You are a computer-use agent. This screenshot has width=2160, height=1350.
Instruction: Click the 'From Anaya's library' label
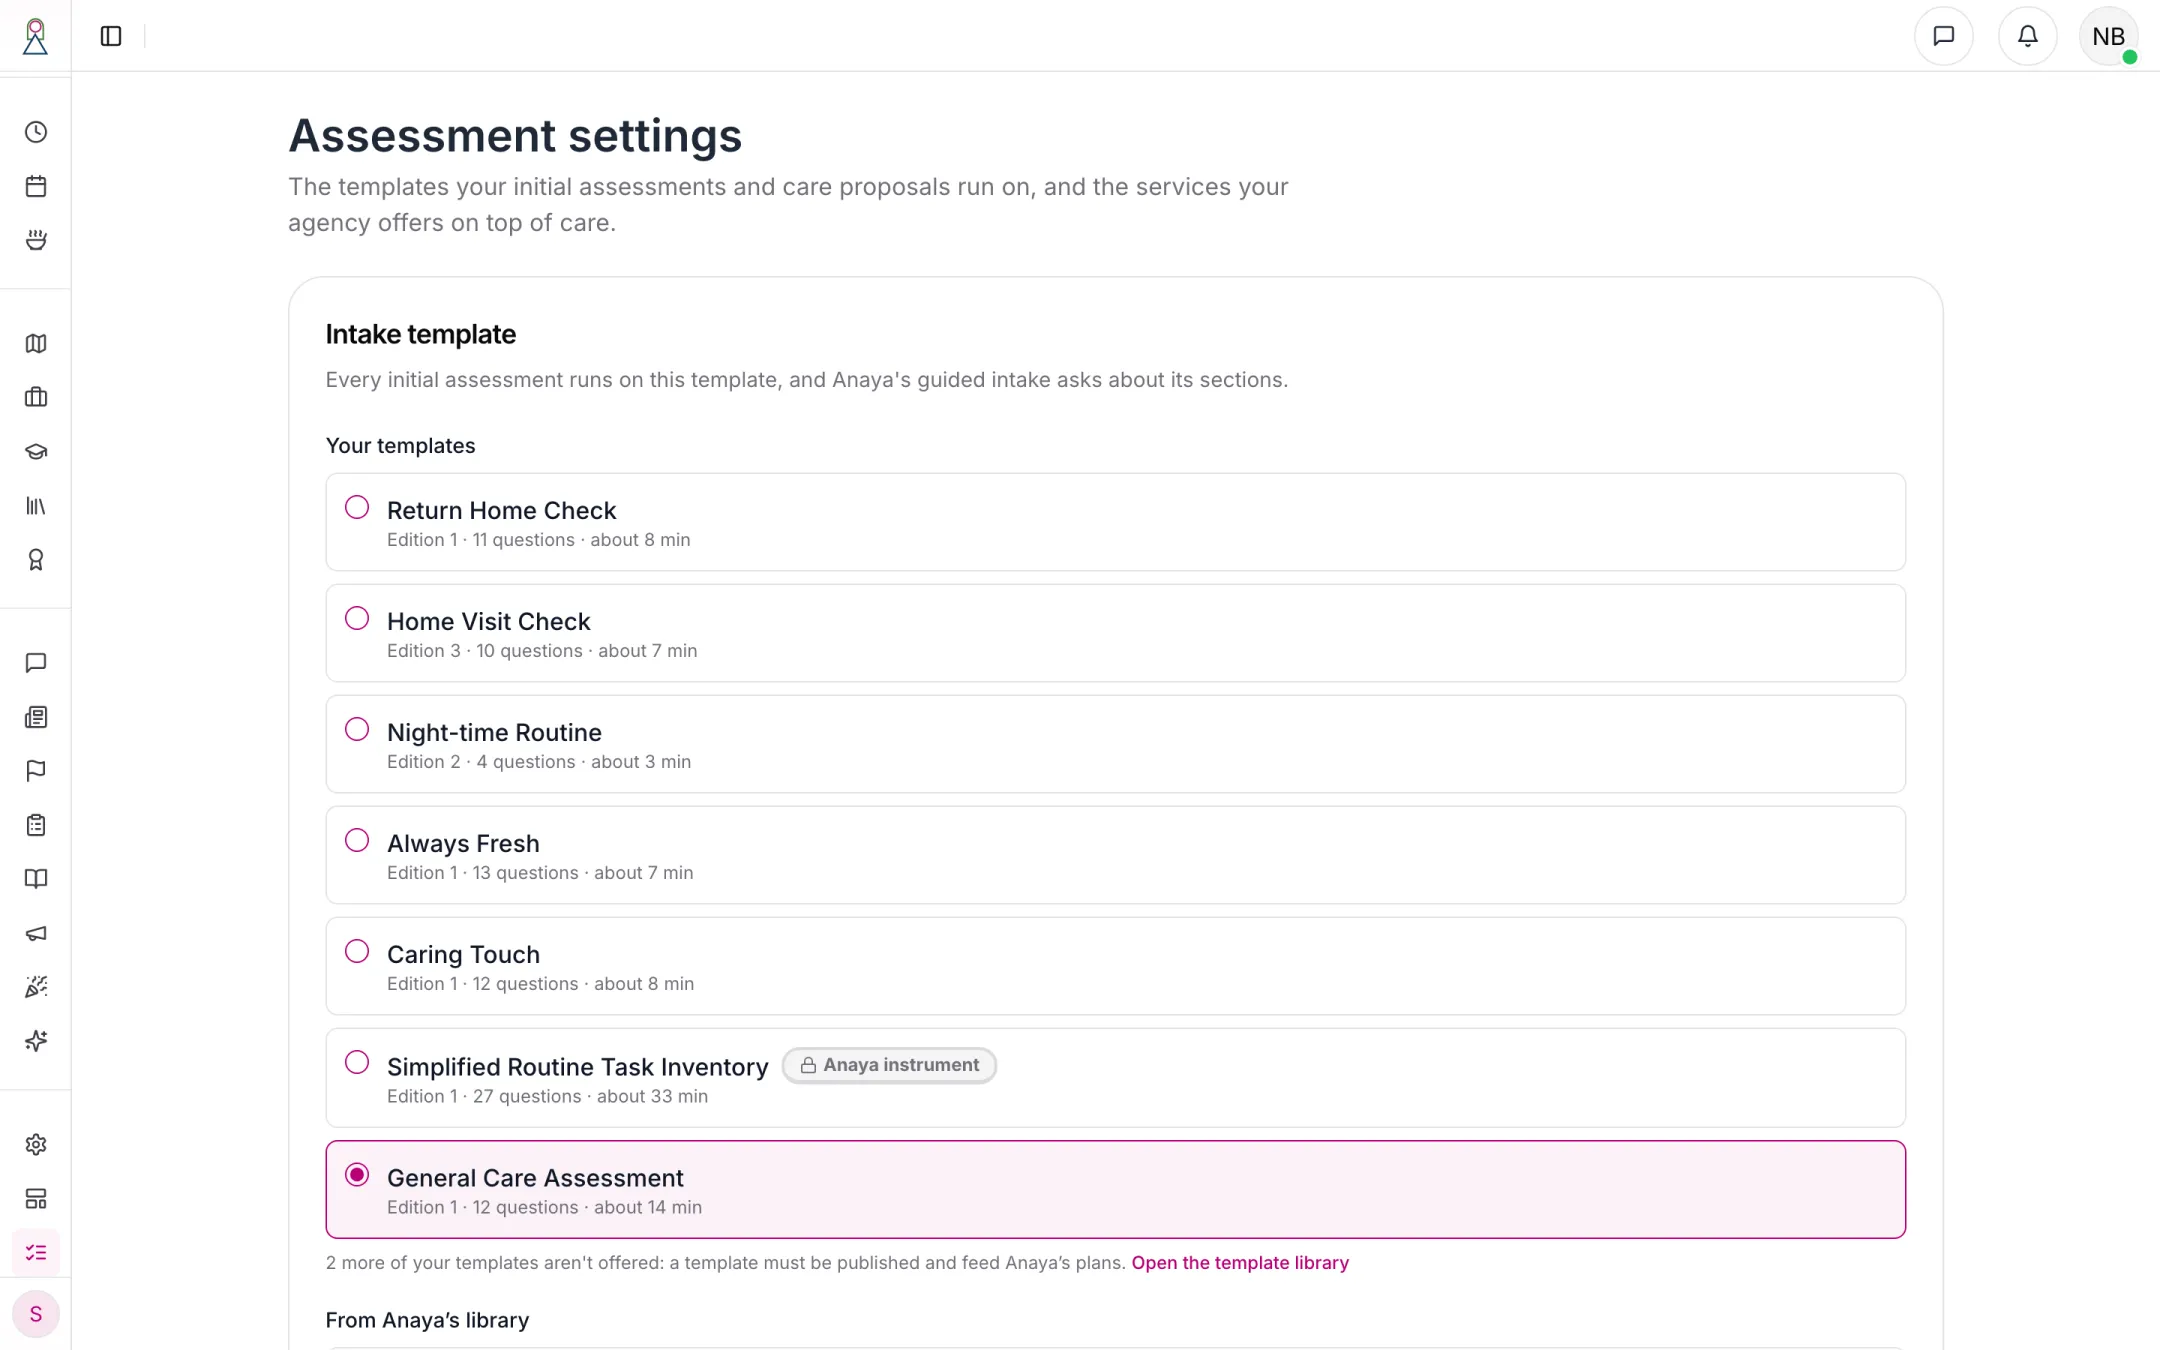(x=427, y=1320)
